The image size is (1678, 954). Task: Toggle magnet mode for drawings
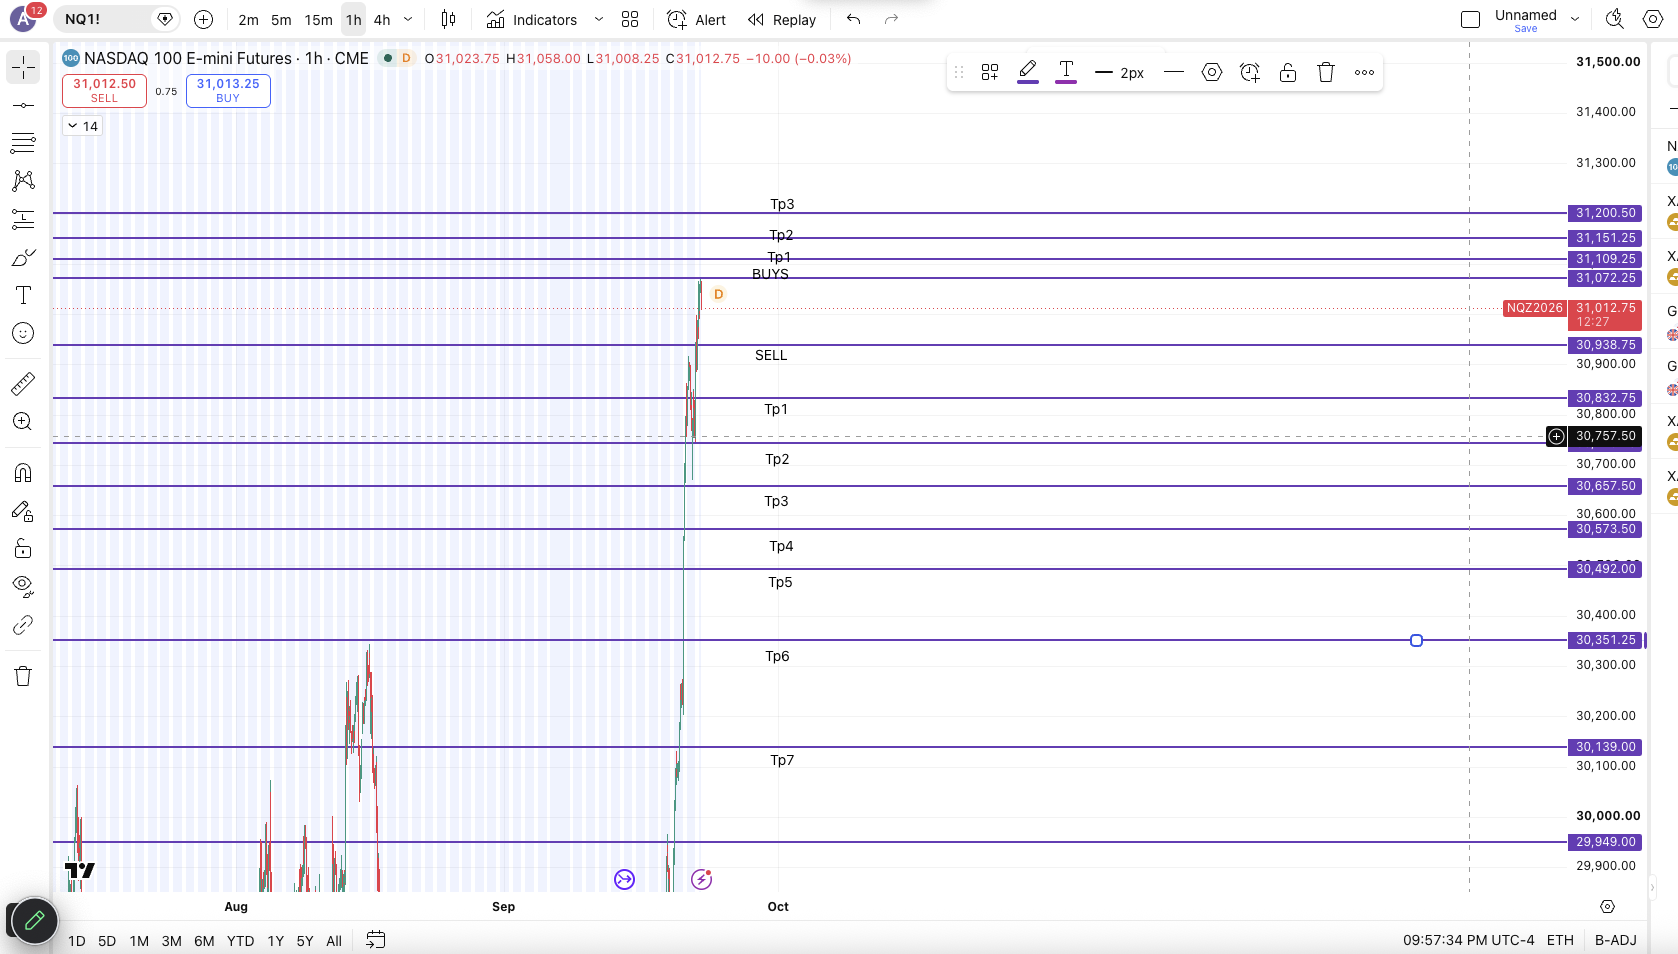[x=23, y=472]
